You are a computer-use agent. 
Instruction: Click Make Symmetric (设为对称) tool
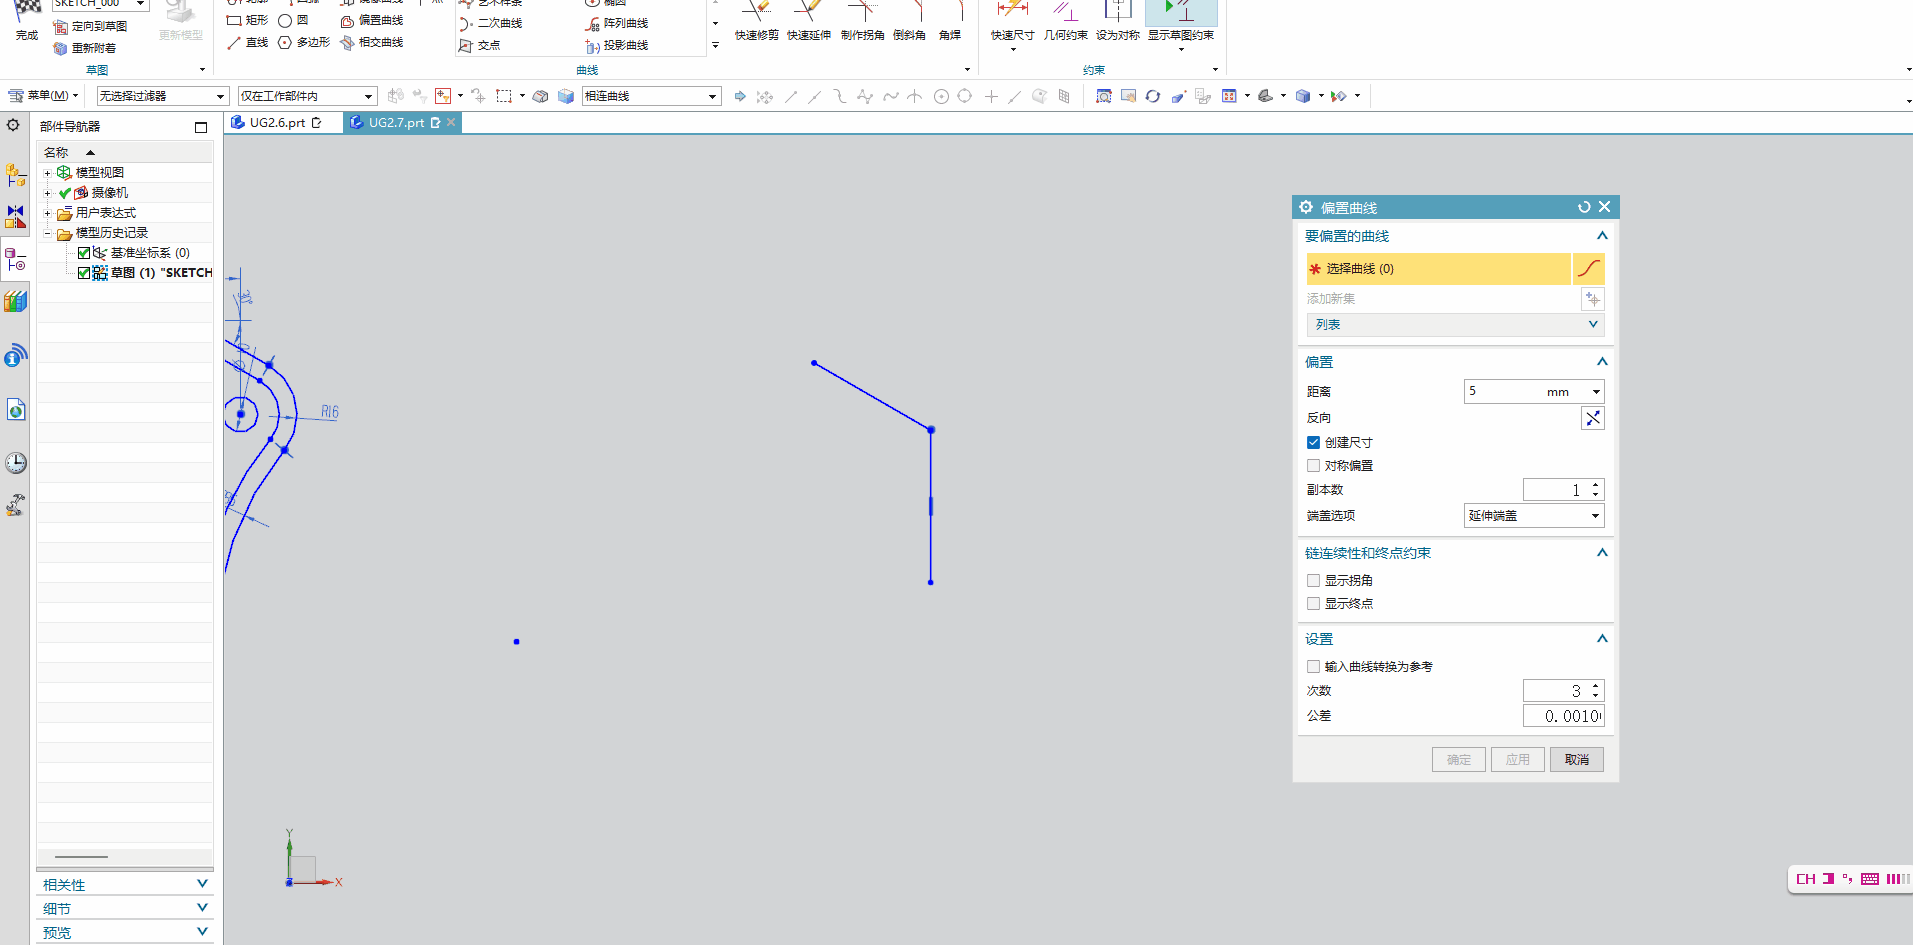click(1117, 20)
